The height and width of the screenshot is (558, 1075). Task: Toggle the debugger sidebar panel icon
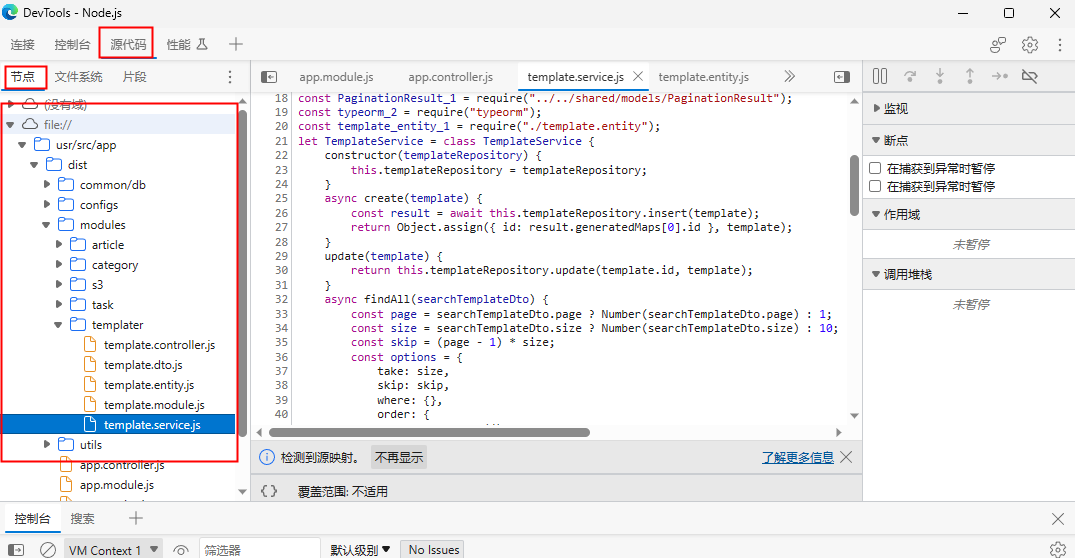pyautogui.click(x=842, y=77)
